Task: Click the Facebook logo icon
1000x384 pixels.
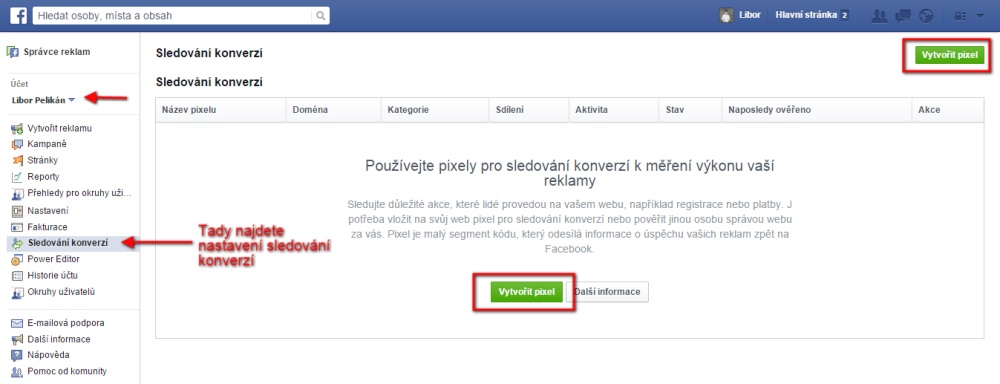Action: coord(18,15)
